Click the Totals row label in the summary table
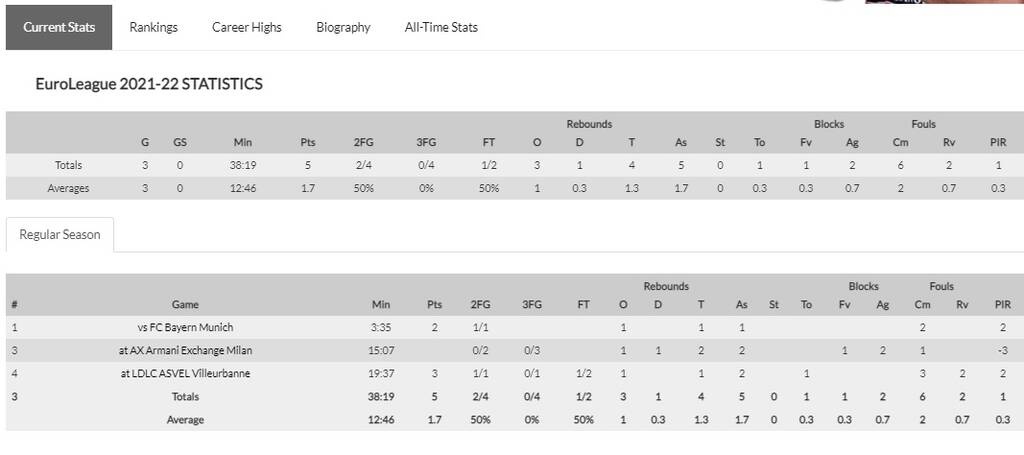Viewport: 1024px width, 455px height. click(68, 165)
